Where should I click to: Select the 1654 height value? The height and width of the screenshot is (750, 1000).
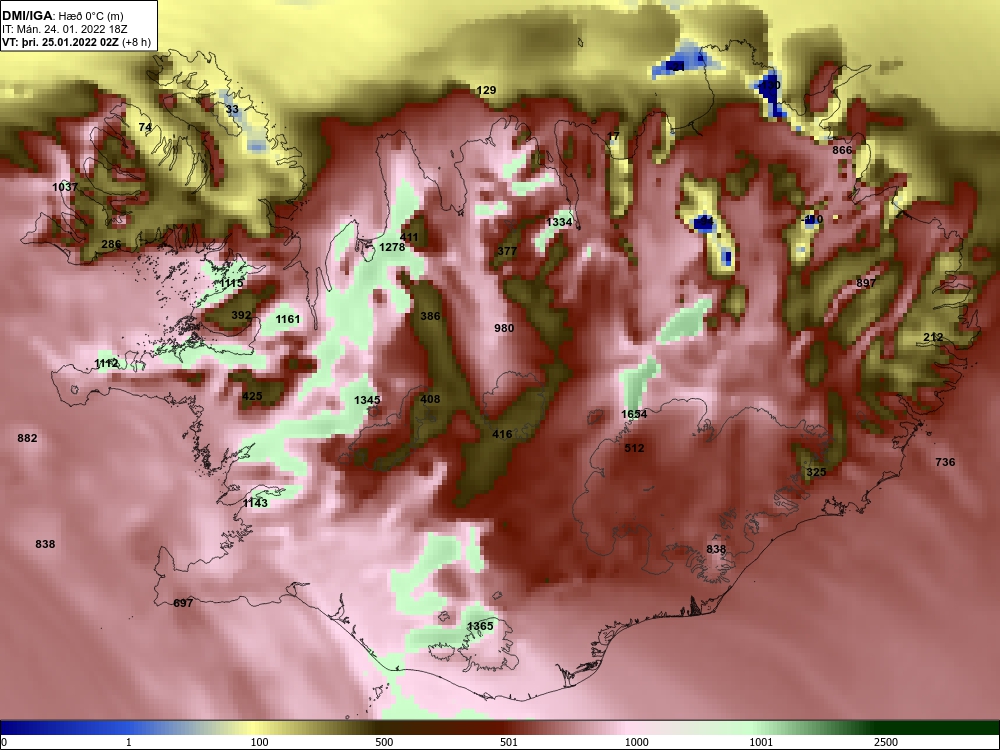[x=635, y=415]
